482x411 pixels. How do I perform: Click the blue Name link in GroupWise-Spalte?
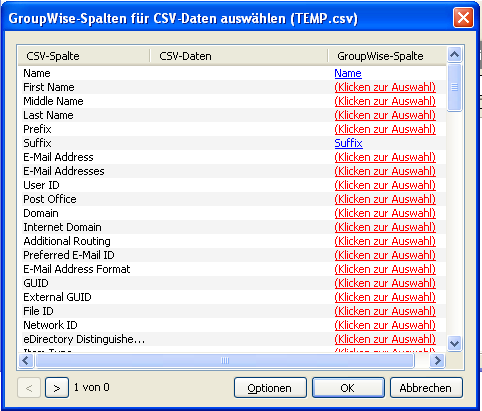[348, 73]
